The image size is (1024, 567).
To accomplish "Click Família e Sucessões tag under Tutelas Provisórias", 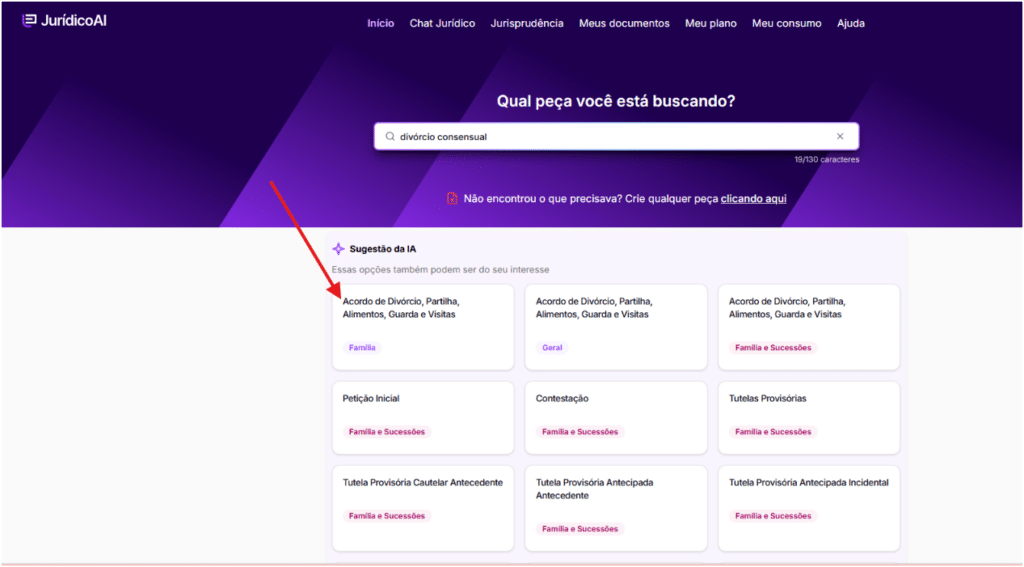I will coord(773,432).
